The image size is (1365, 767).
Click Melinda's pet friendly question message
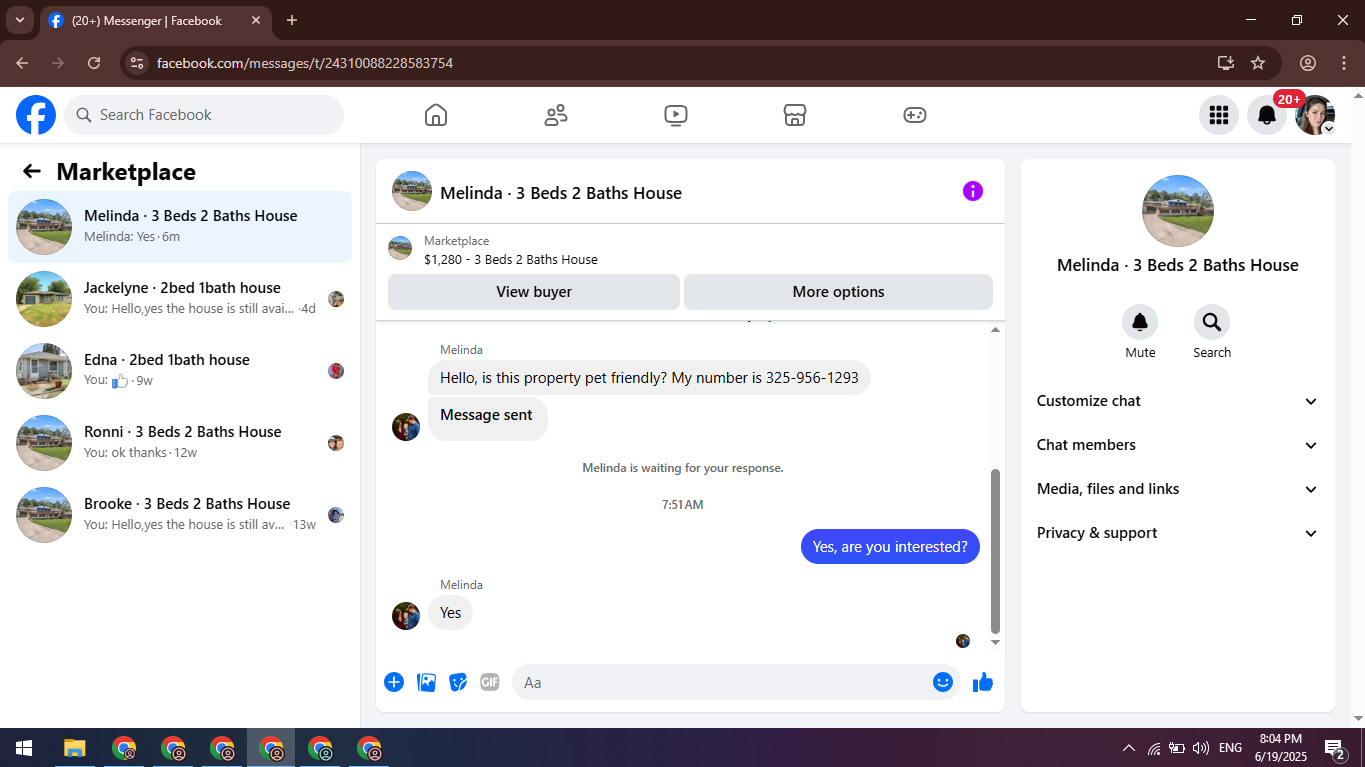click(649, 378)
